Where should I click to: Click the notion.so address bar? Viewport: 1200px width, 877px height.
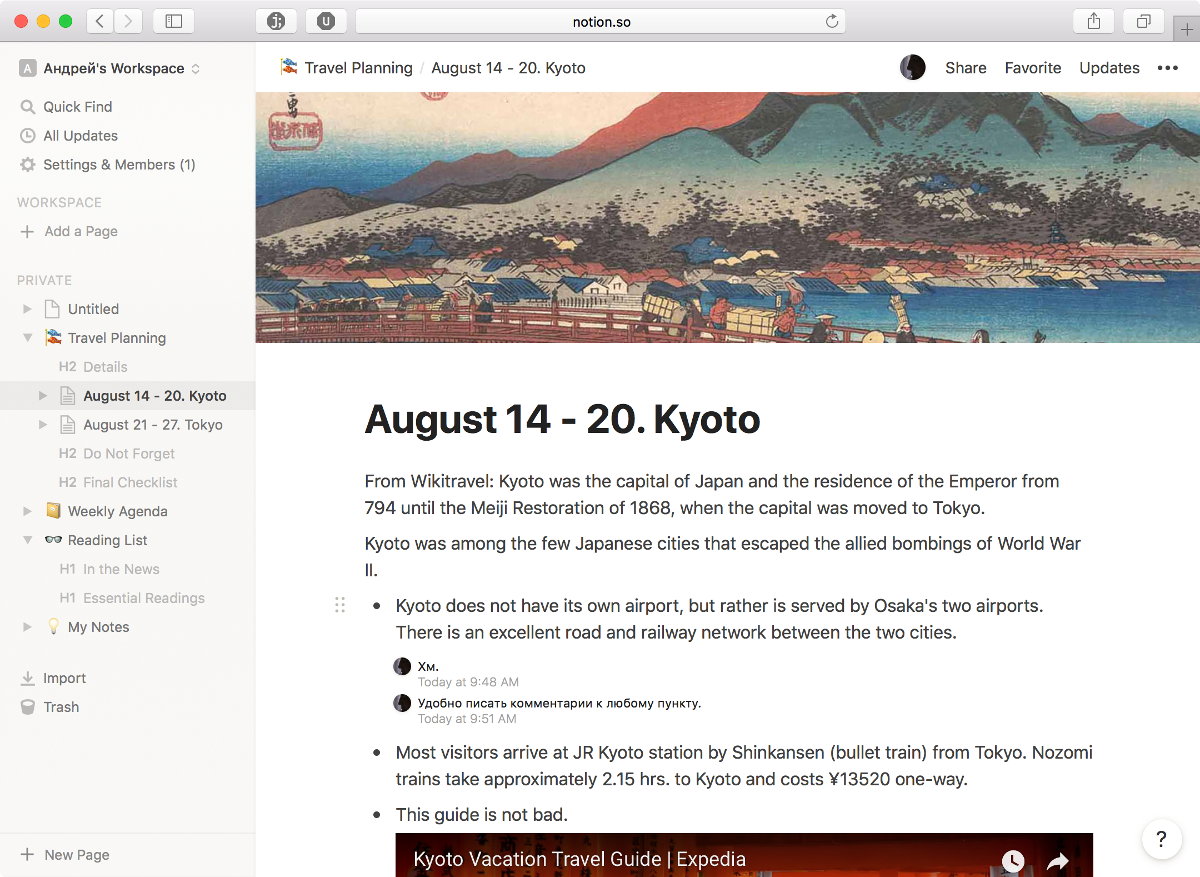pyautogui.click(x=601, y=21)
